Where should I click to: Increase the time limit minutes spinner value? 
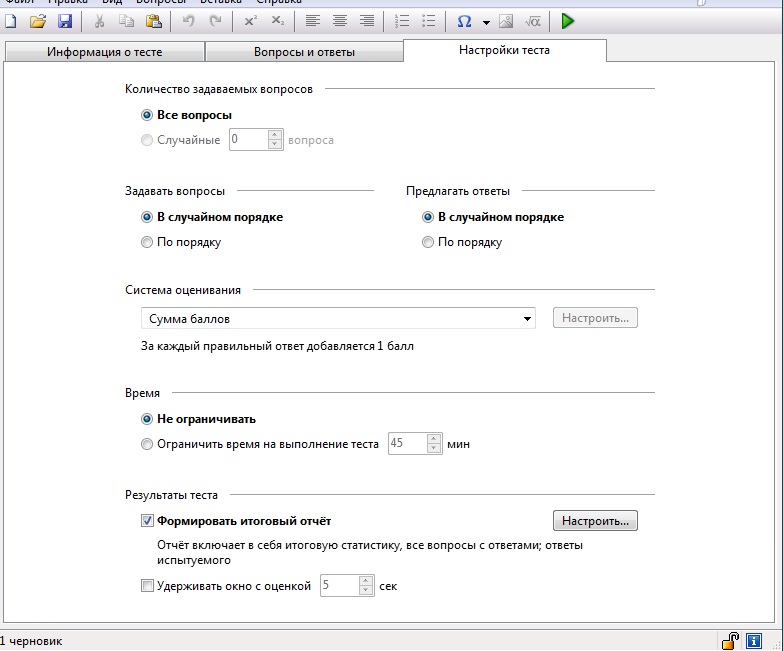434,438
